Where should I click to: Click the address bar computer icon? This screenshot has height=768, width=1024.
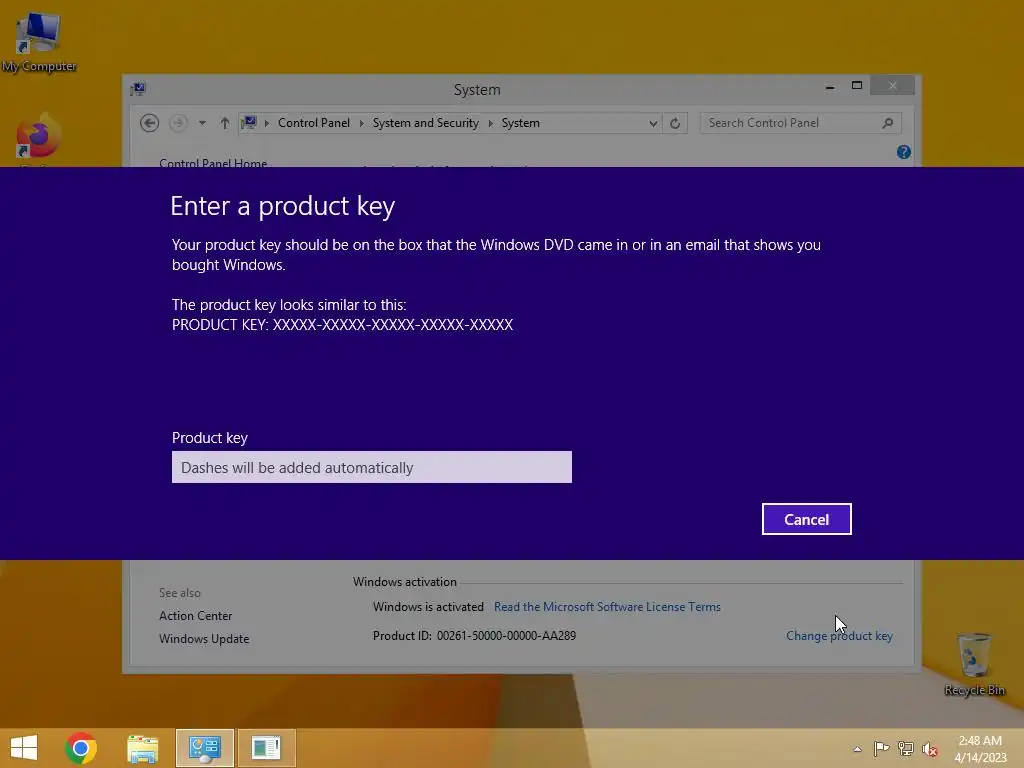coord(249,123)
